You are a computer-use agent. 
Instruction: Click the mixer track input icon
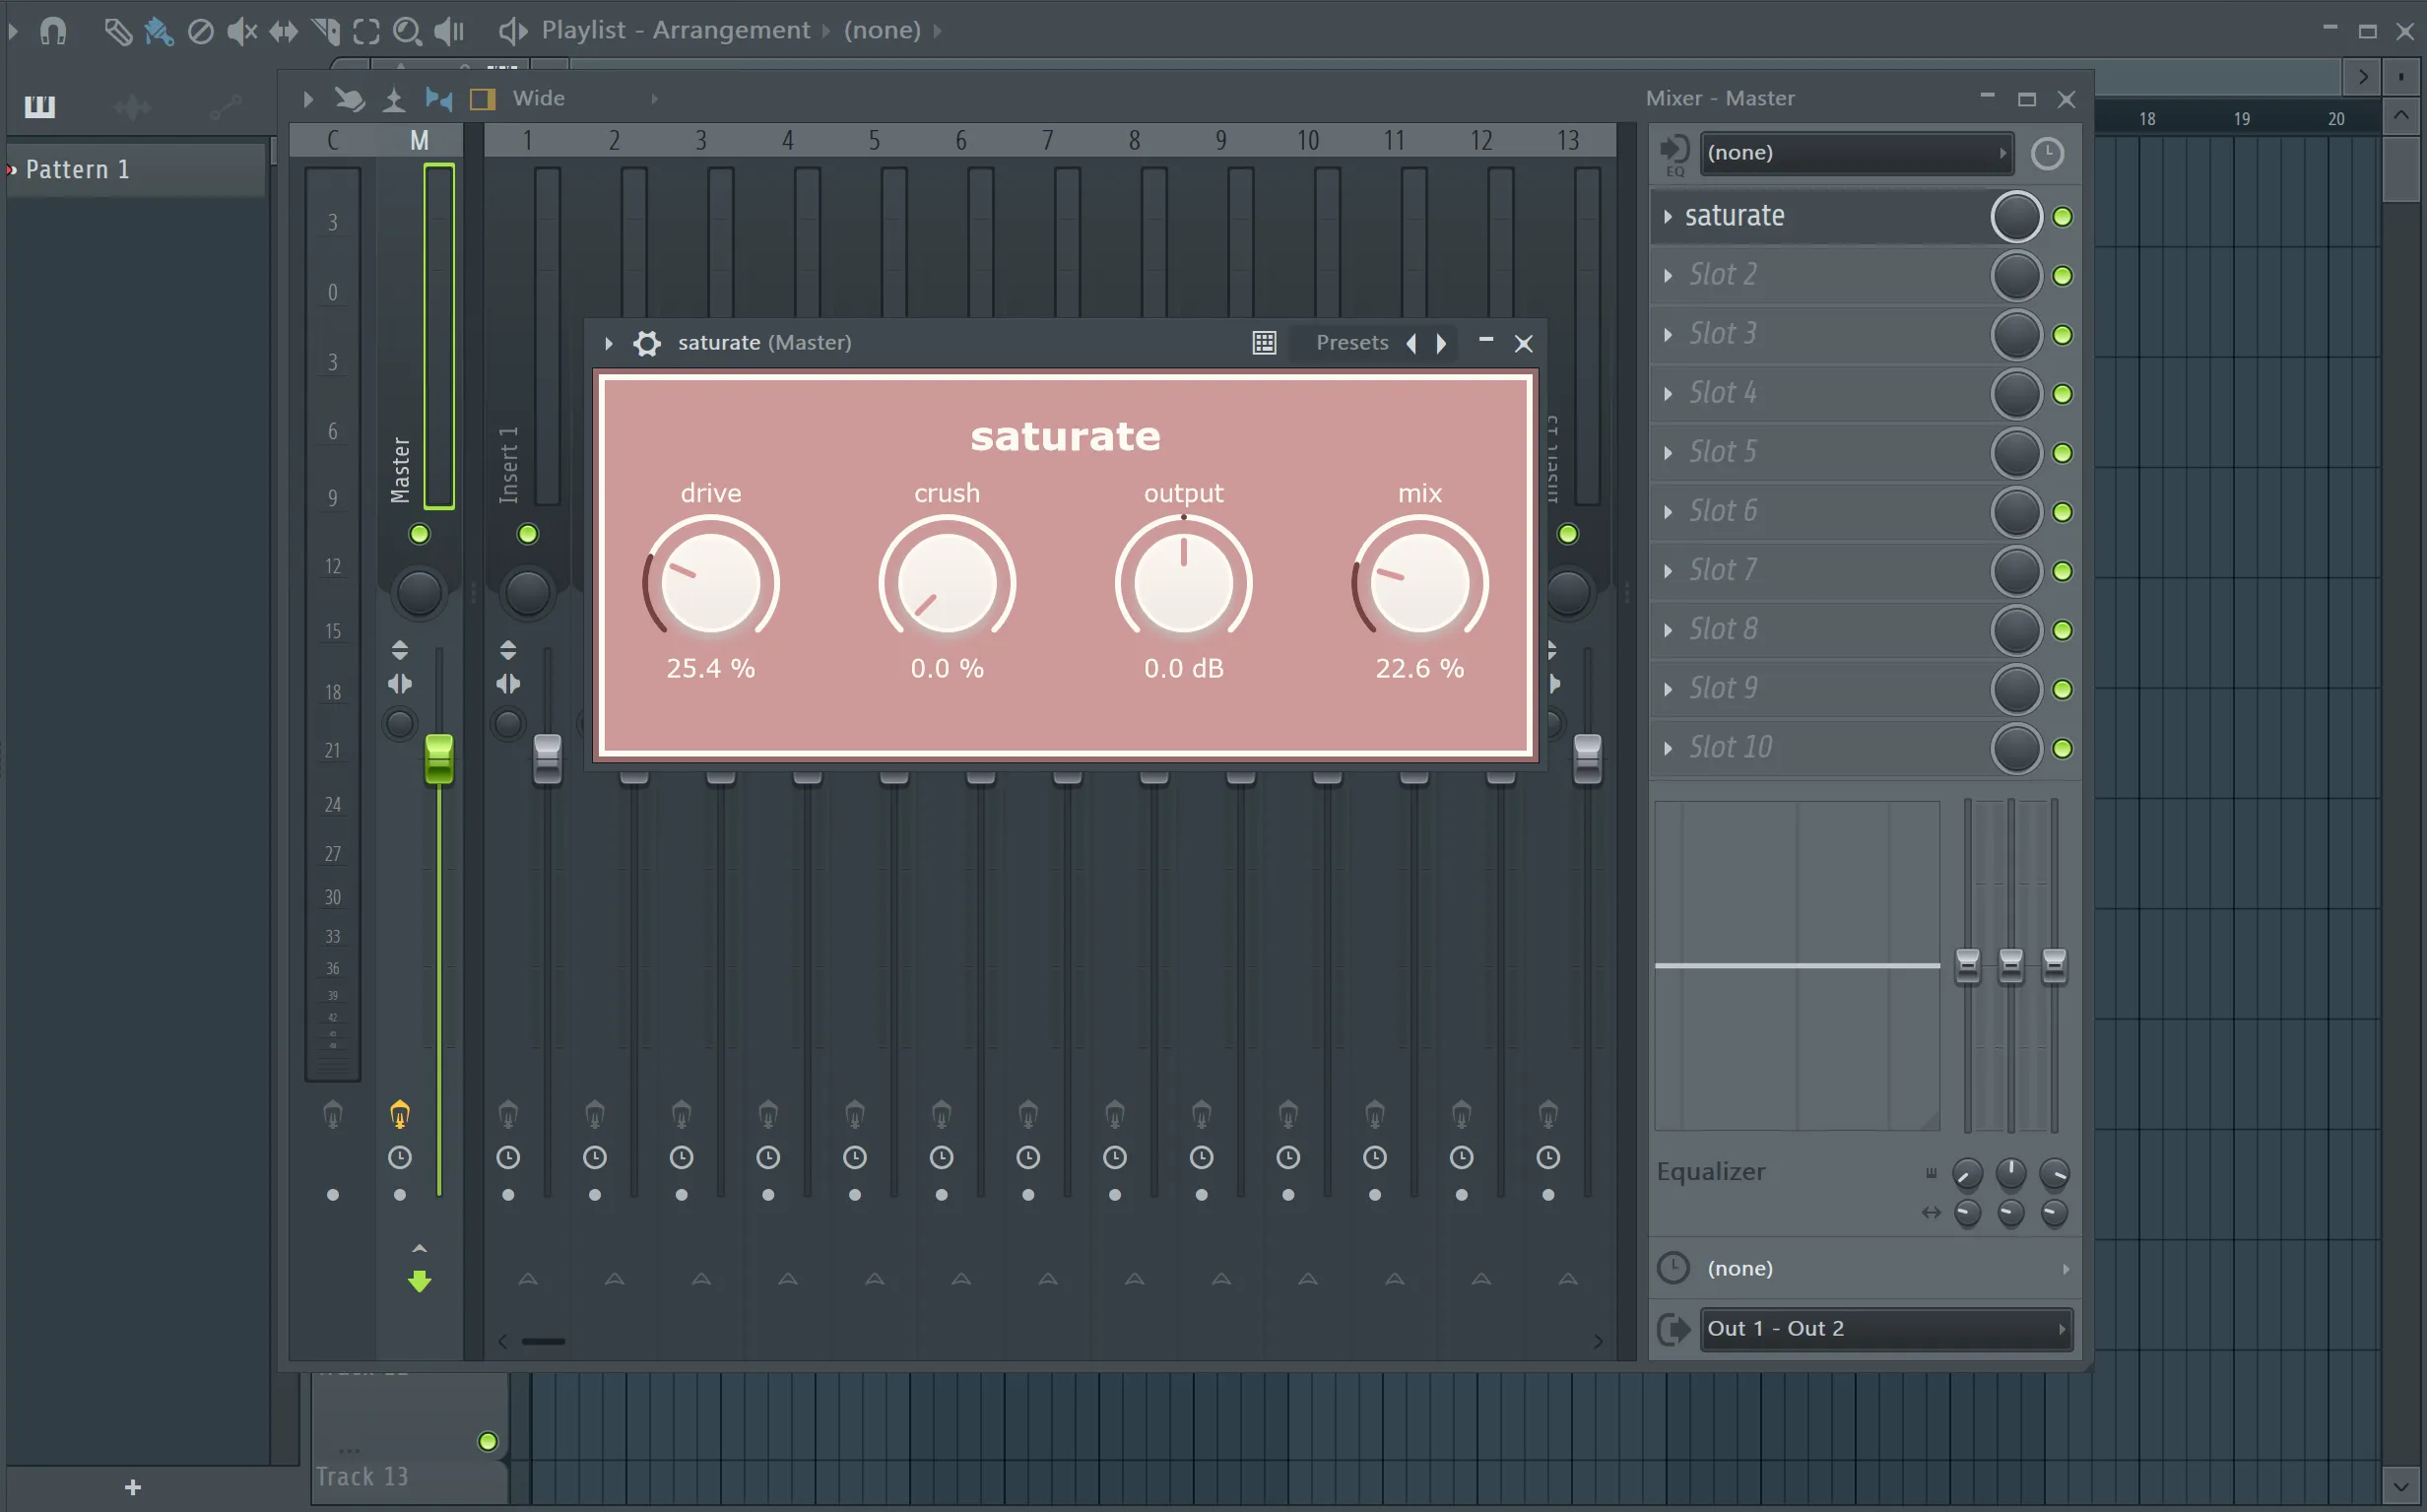1674,152
